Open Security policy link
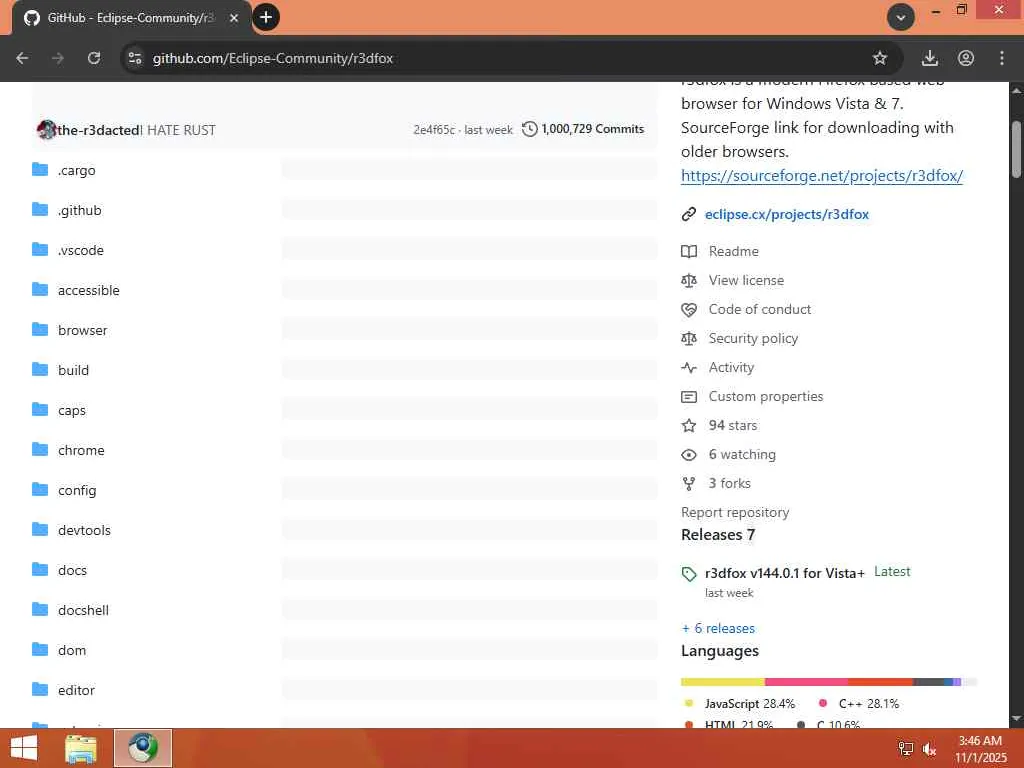 tap(753, 338)
